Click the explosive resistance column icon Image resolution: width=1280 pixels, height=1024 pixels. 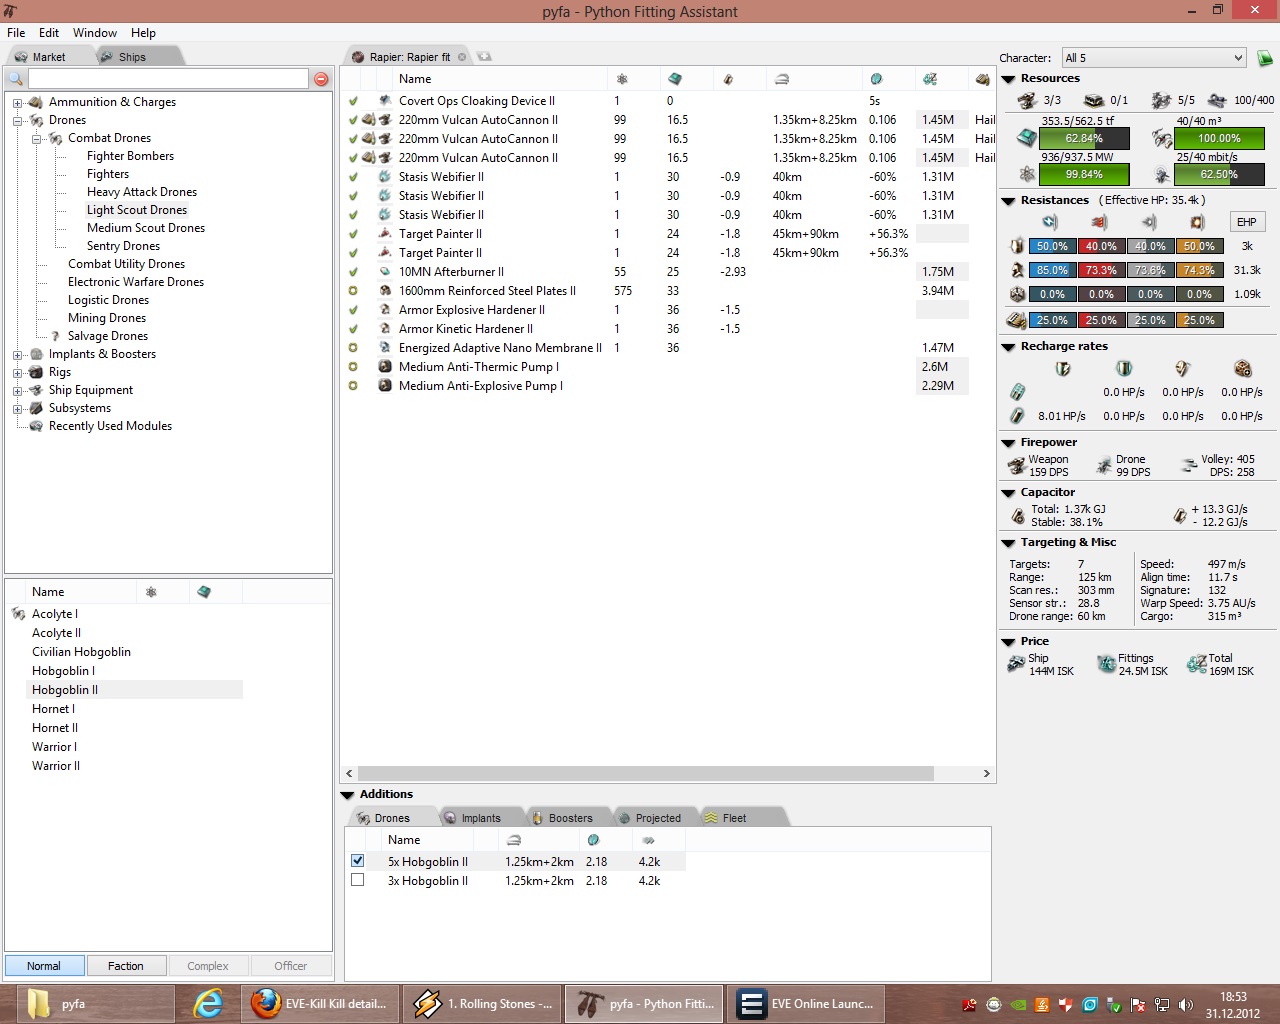(1198, 222)
